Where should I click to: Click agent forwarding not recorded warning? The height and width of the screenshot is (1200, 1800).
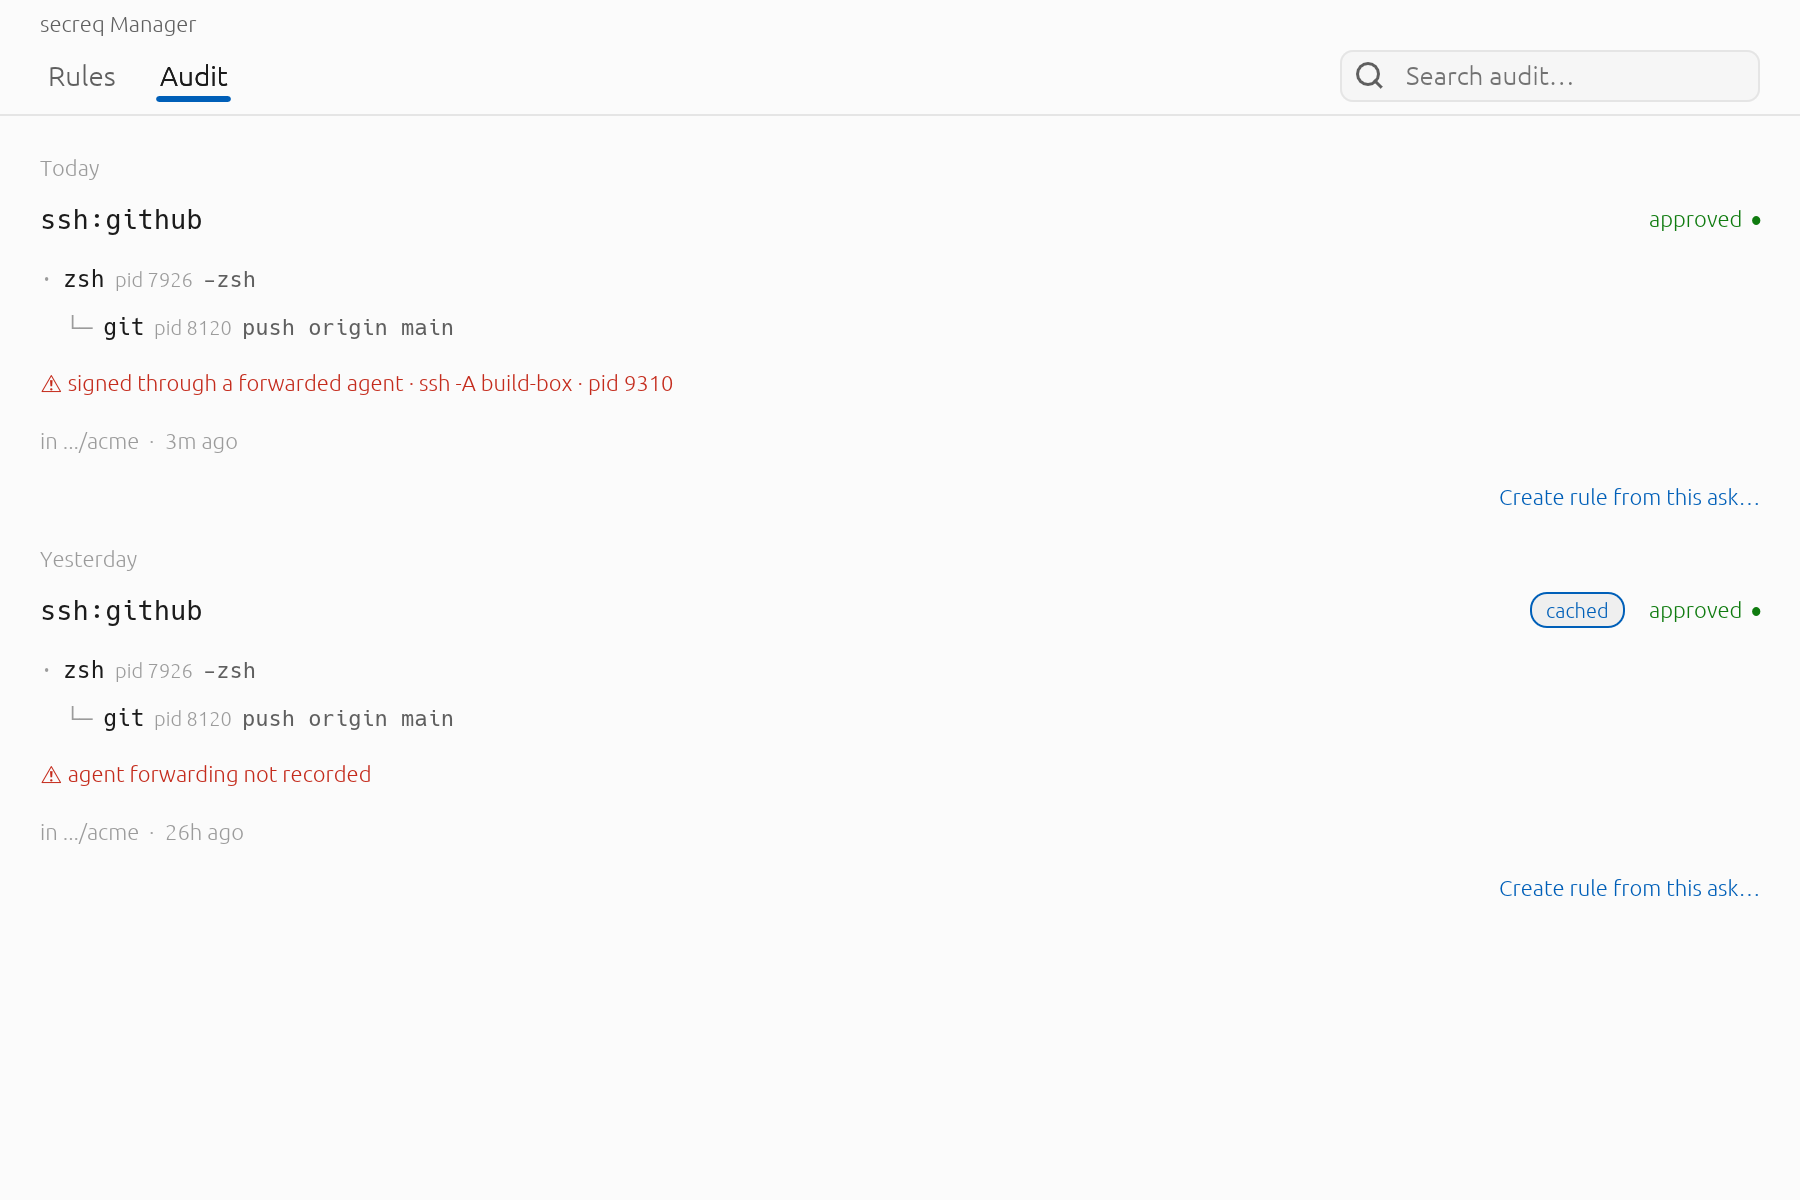tap(206, 774)
